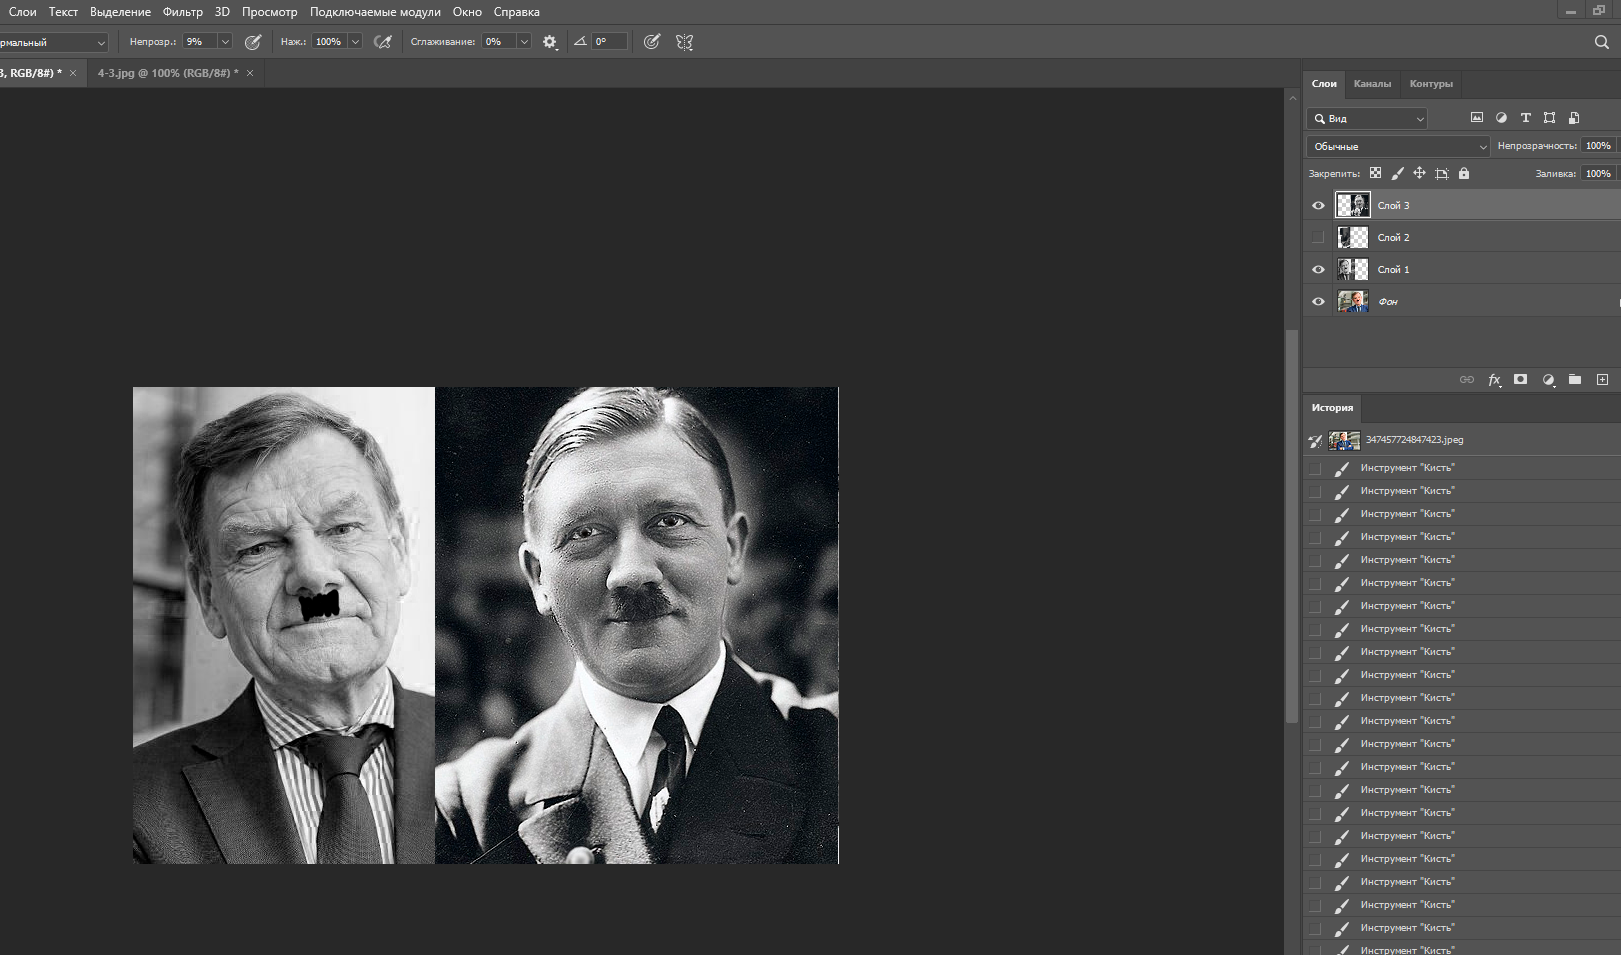The image size is (1621, 955).
Task: Open the Вид layer filter dropdown
Action: click(1368, 118)
